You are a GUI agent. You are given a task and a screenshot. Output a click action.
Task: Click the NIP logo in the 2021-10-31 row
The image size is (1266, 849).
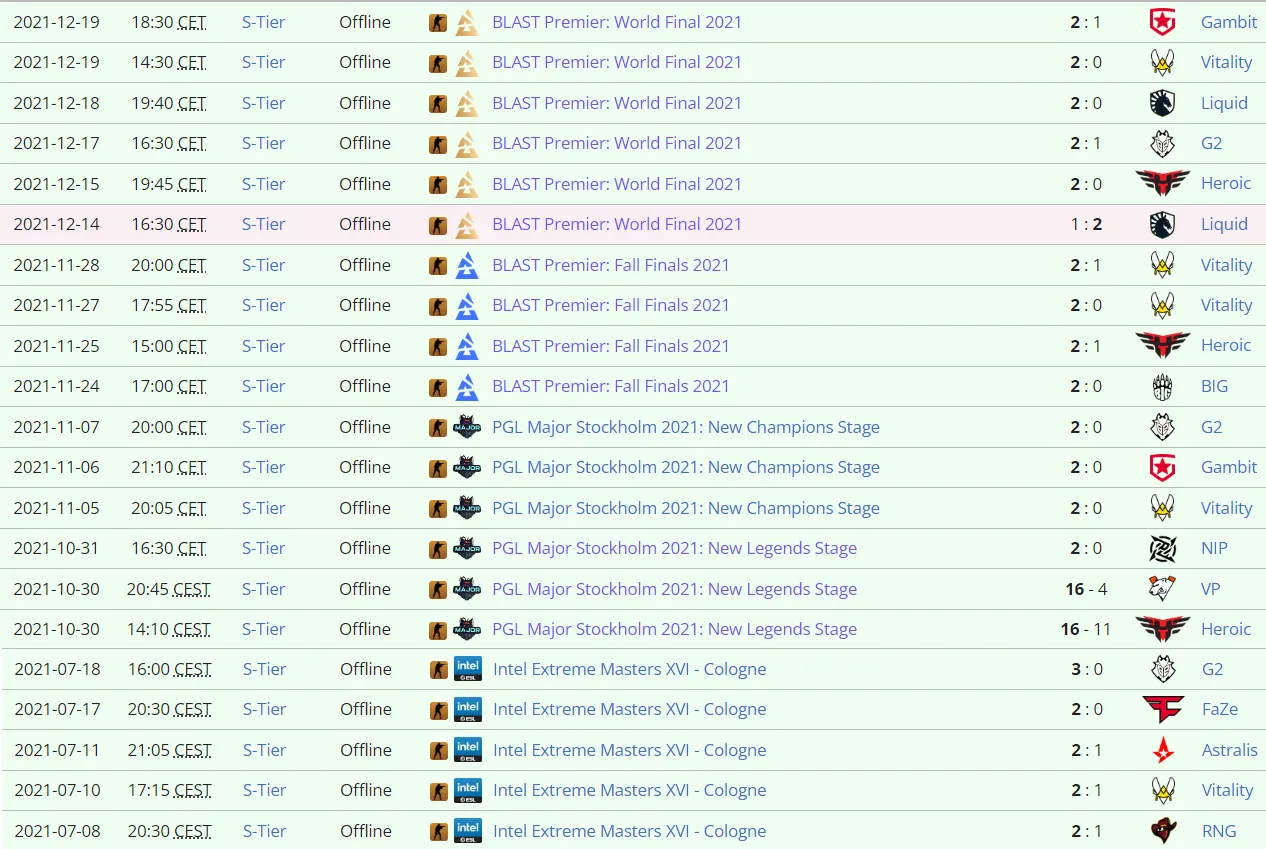coord(1162,548)
